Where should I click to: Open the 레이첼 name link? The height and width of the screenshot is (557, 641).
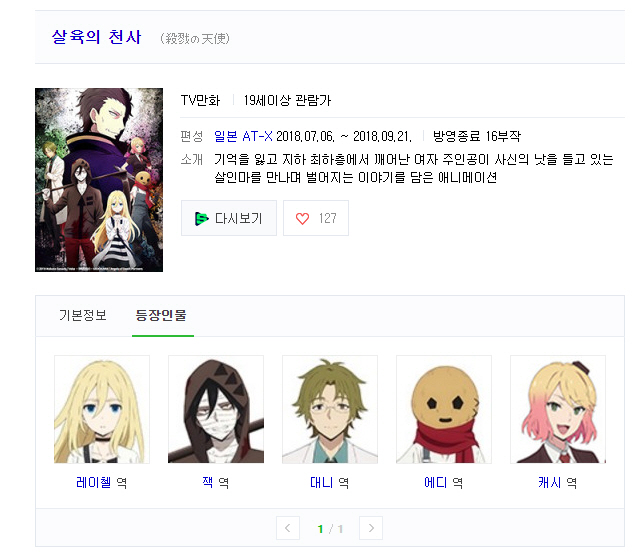tap(94, 483)
